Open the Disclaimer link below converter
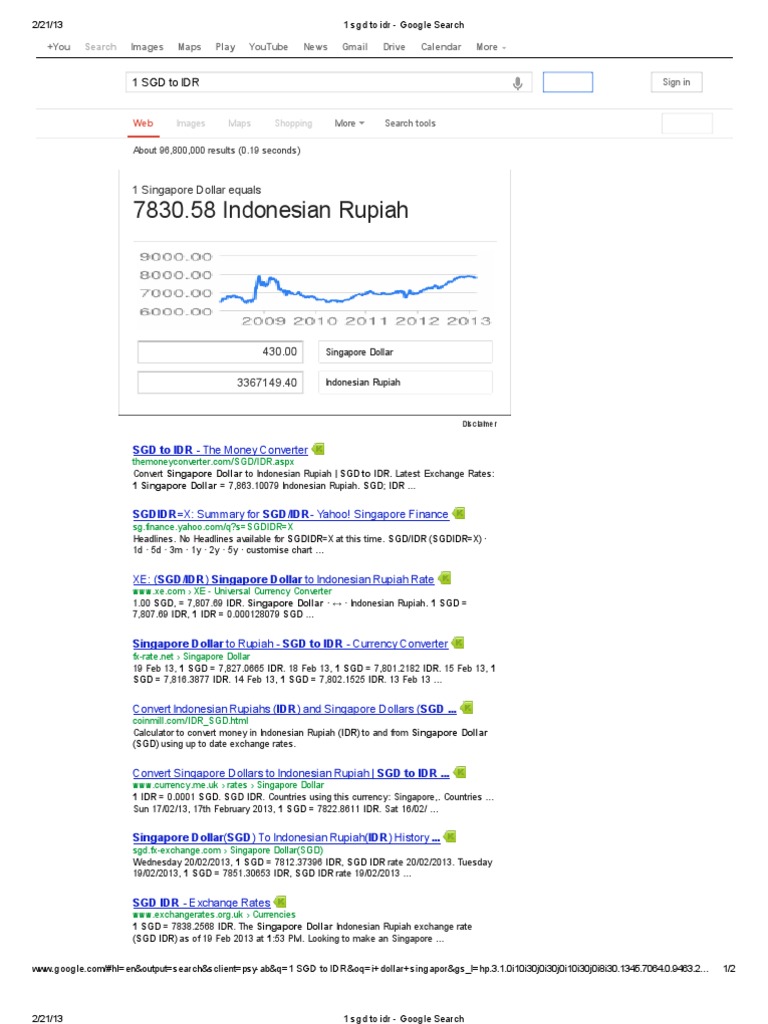This screenshot has height=1024, width=768. [x=480, y=424]
